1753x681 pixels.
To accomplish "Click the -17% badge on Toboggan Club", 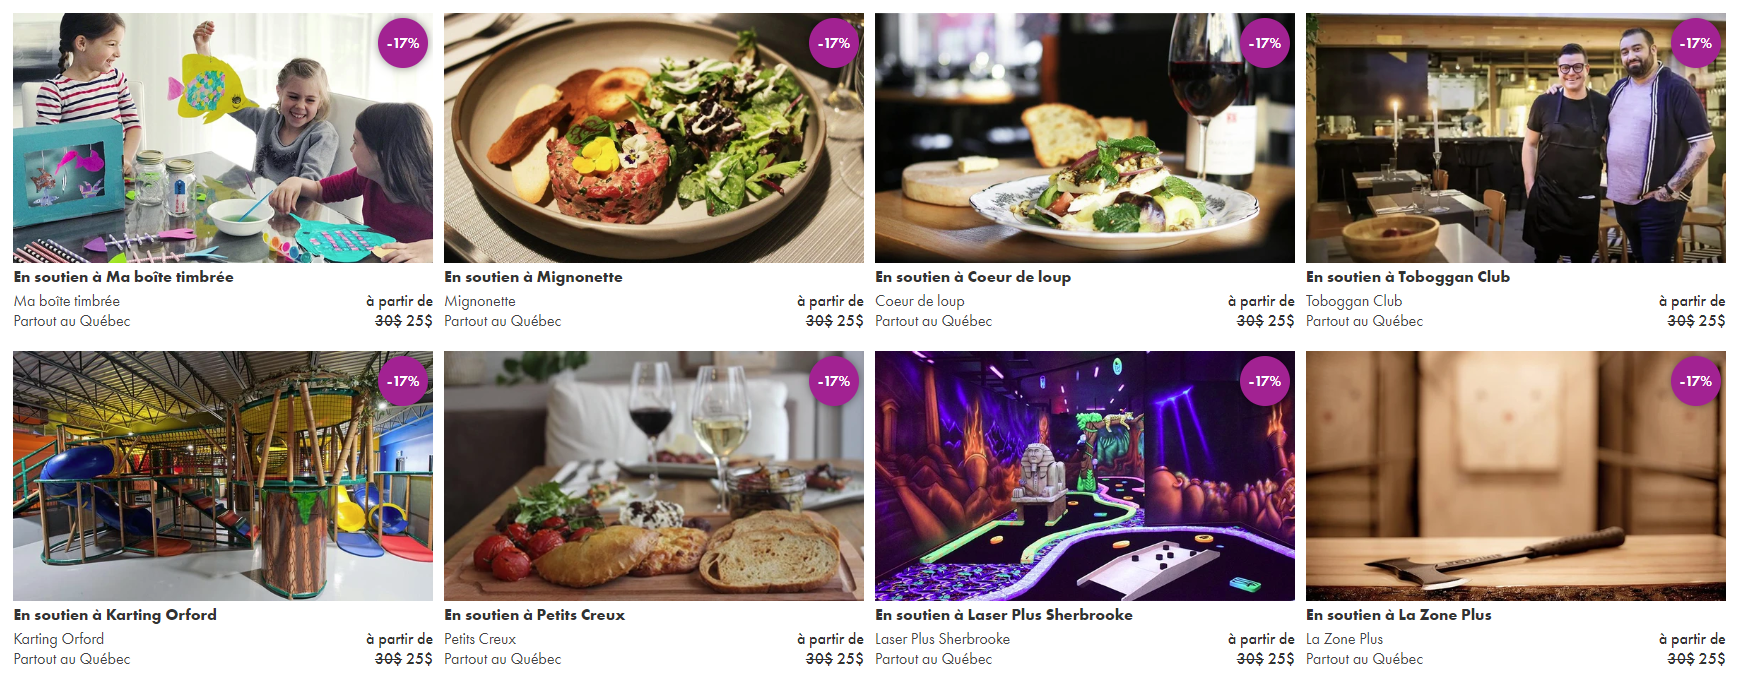I will pos(1696,43).
